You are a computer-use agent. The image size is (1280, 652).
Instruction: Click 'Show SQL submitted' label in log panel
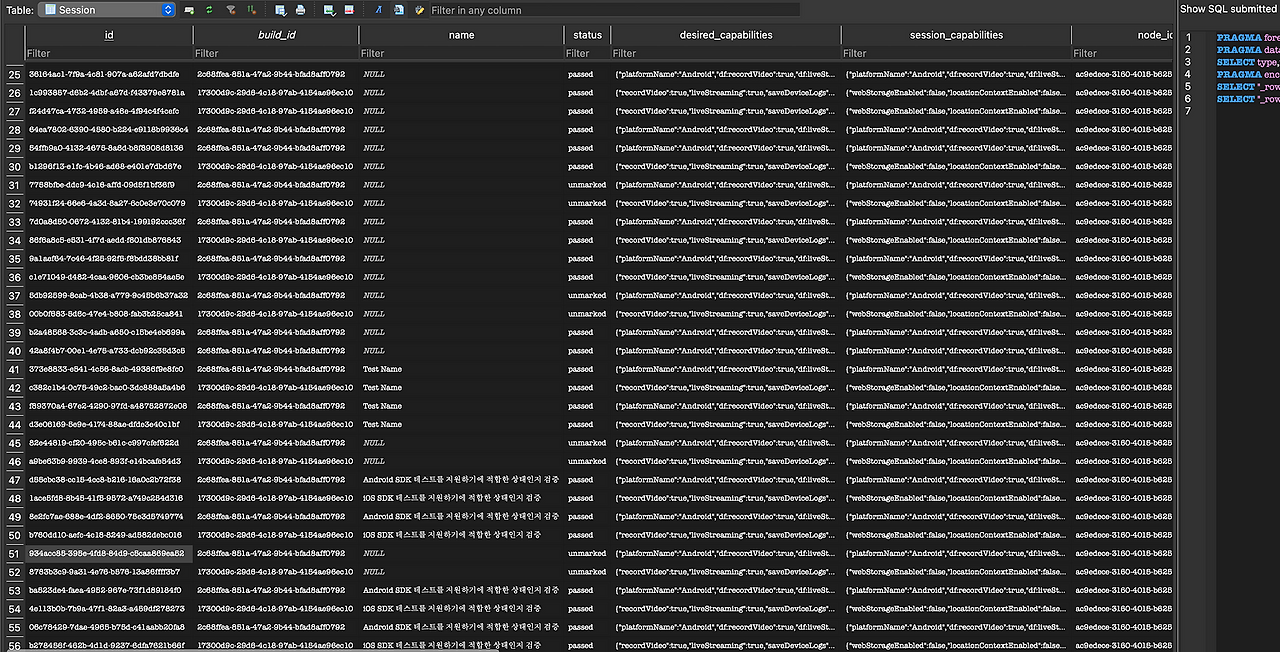tap(1228, 9)
